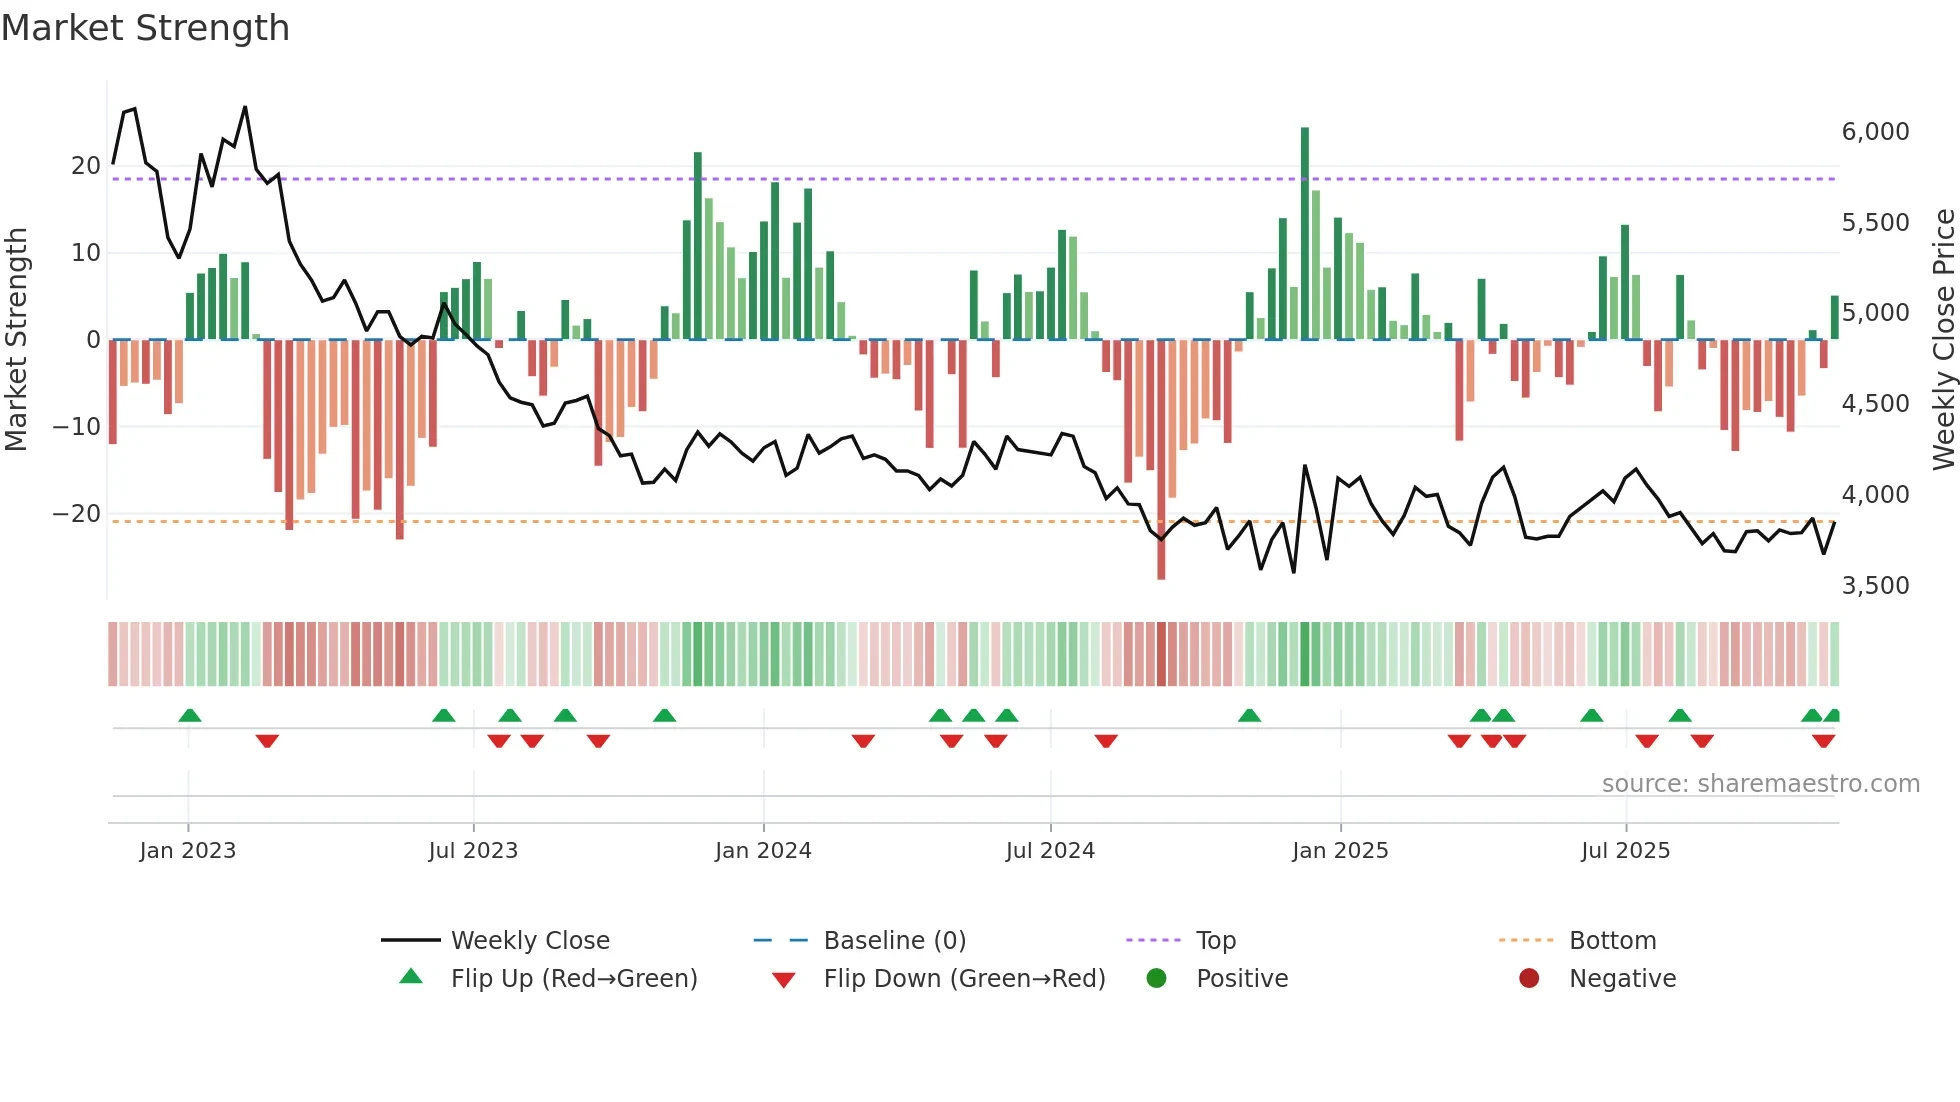Click the Jan 2024 axis label
Screen dimensions: 1960x1102
(763, 851)
